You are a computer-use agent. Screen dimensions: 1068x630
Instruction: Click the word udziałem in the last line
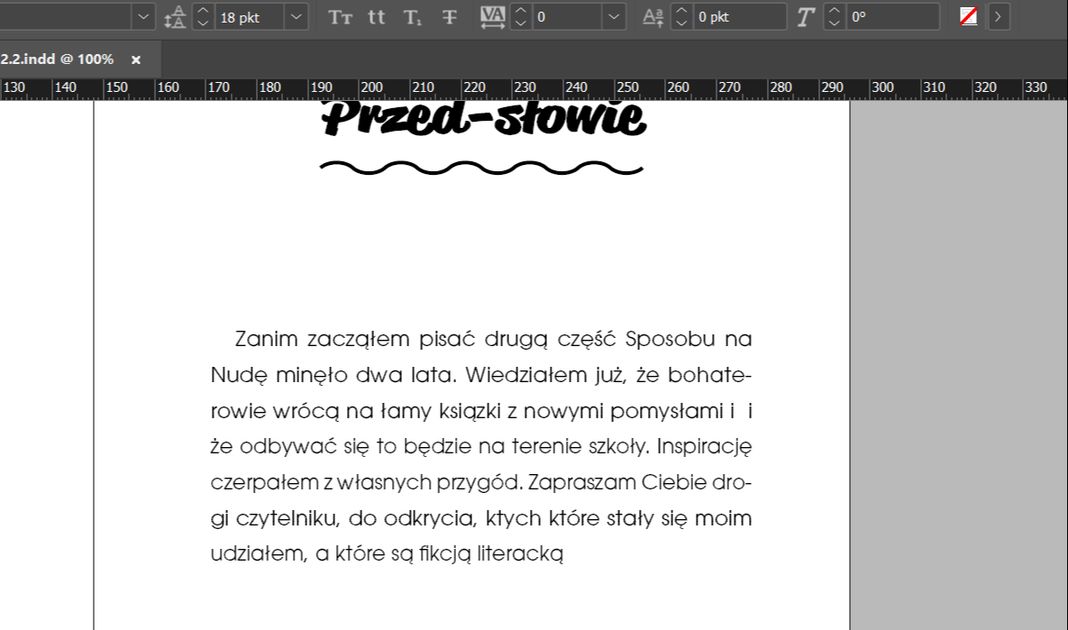click(x=259, y=554)
